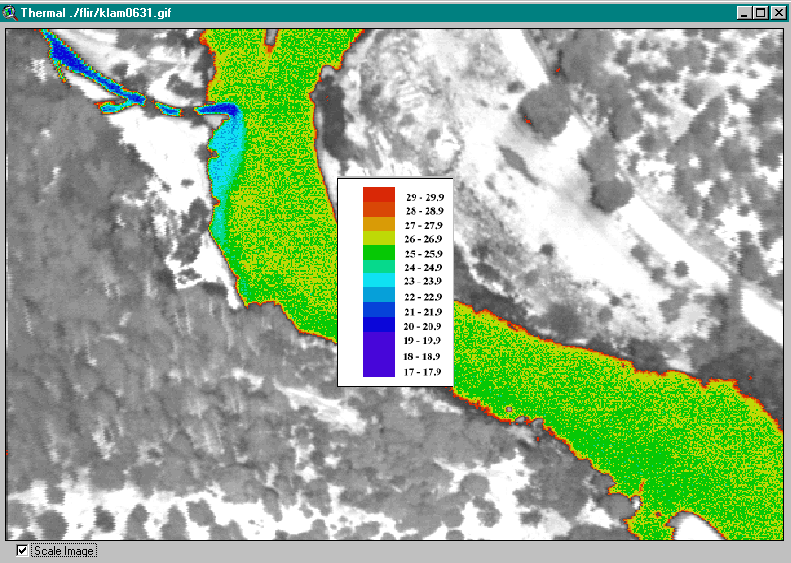Click the 25 - 25.9 legend label
The width and height of the screenshot is (791, 563).
click(x=424, y=253)
